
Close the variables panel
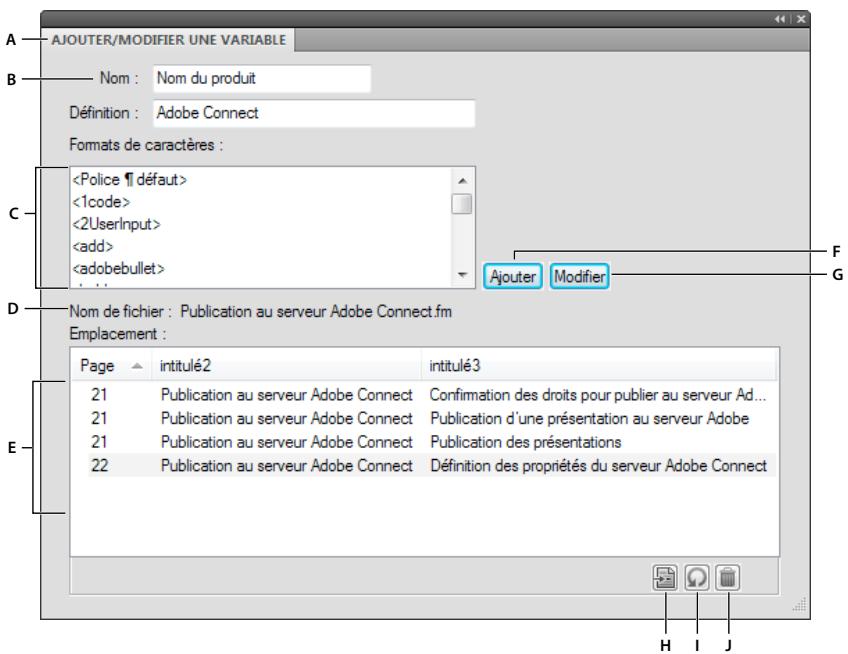(801, 19)
